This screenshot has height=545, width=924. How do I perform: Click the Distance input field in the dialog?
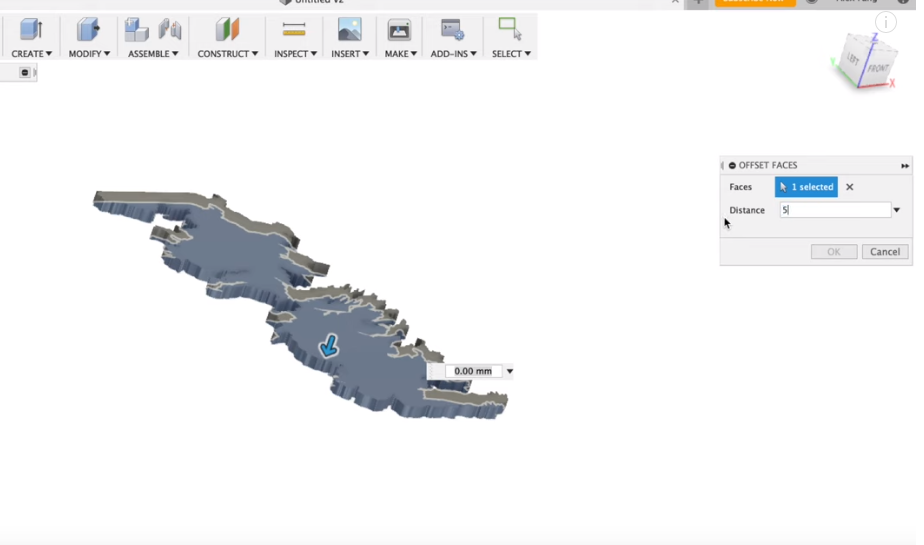click(835, 210)
